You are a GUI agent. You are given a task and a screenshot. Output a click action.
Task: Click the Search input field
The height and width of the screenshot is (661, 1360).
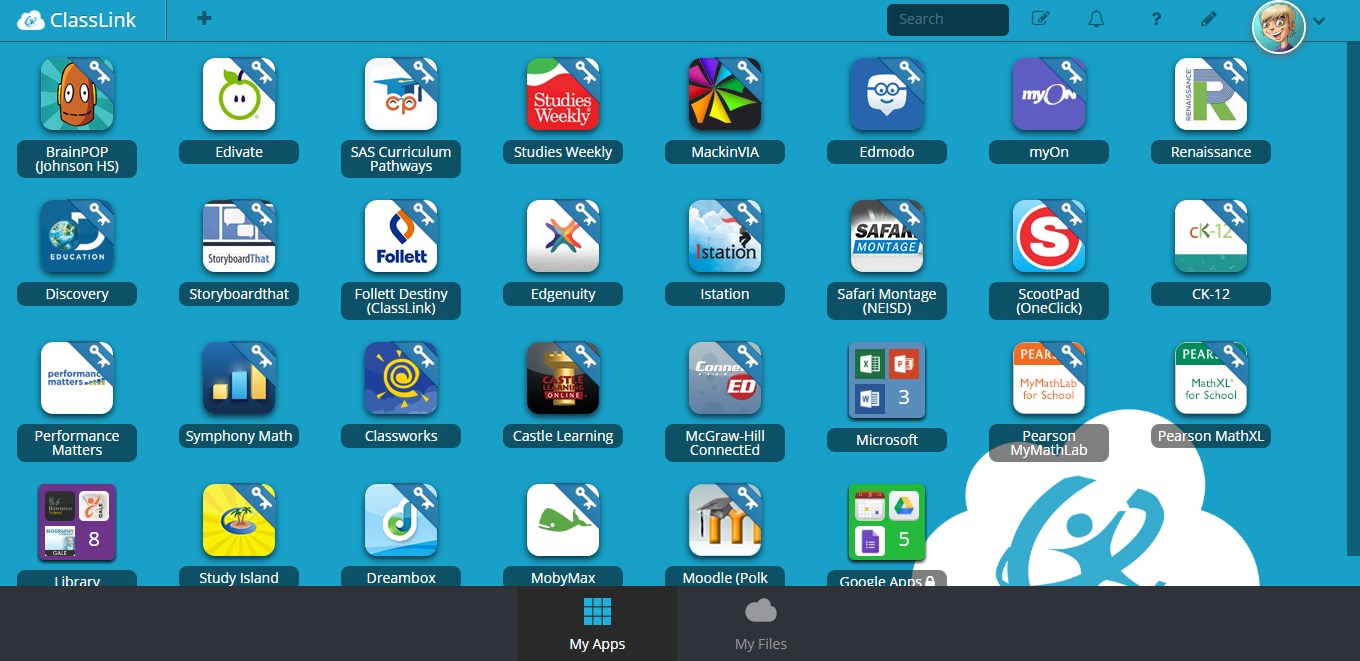pyautogui.click(x=948, y=19)
